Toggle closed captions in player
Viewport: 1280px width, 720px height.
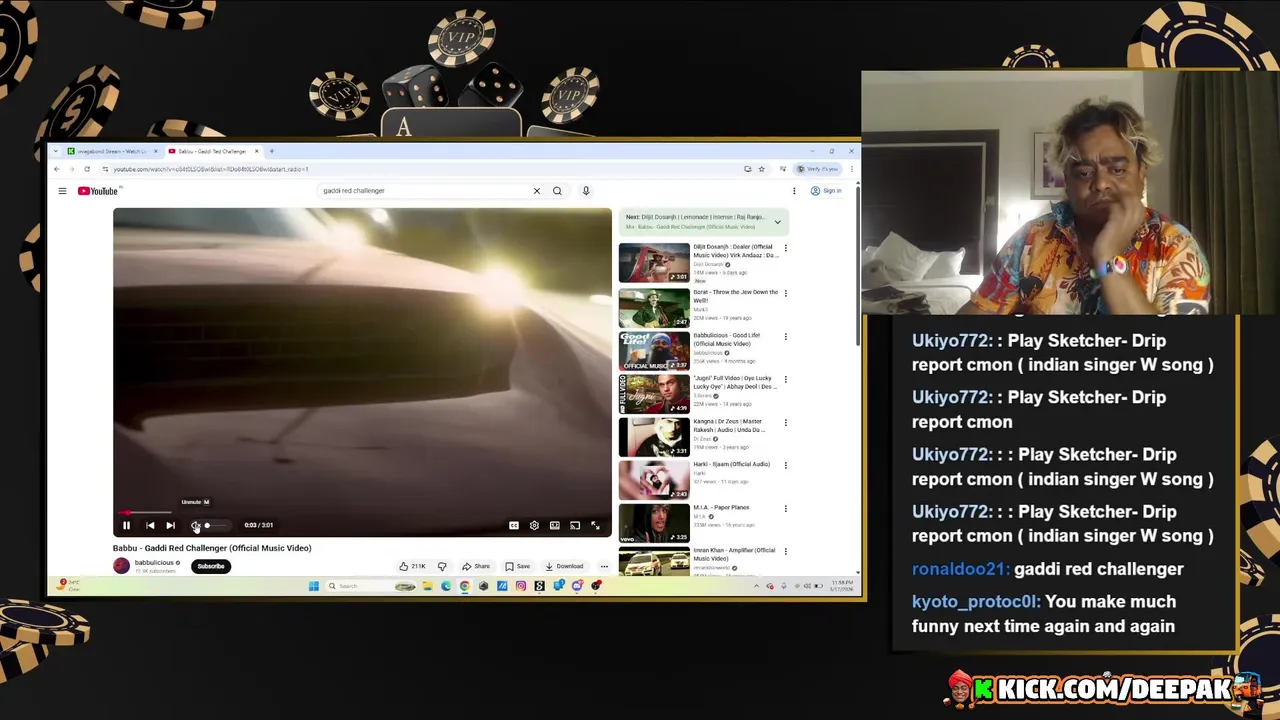514,525
